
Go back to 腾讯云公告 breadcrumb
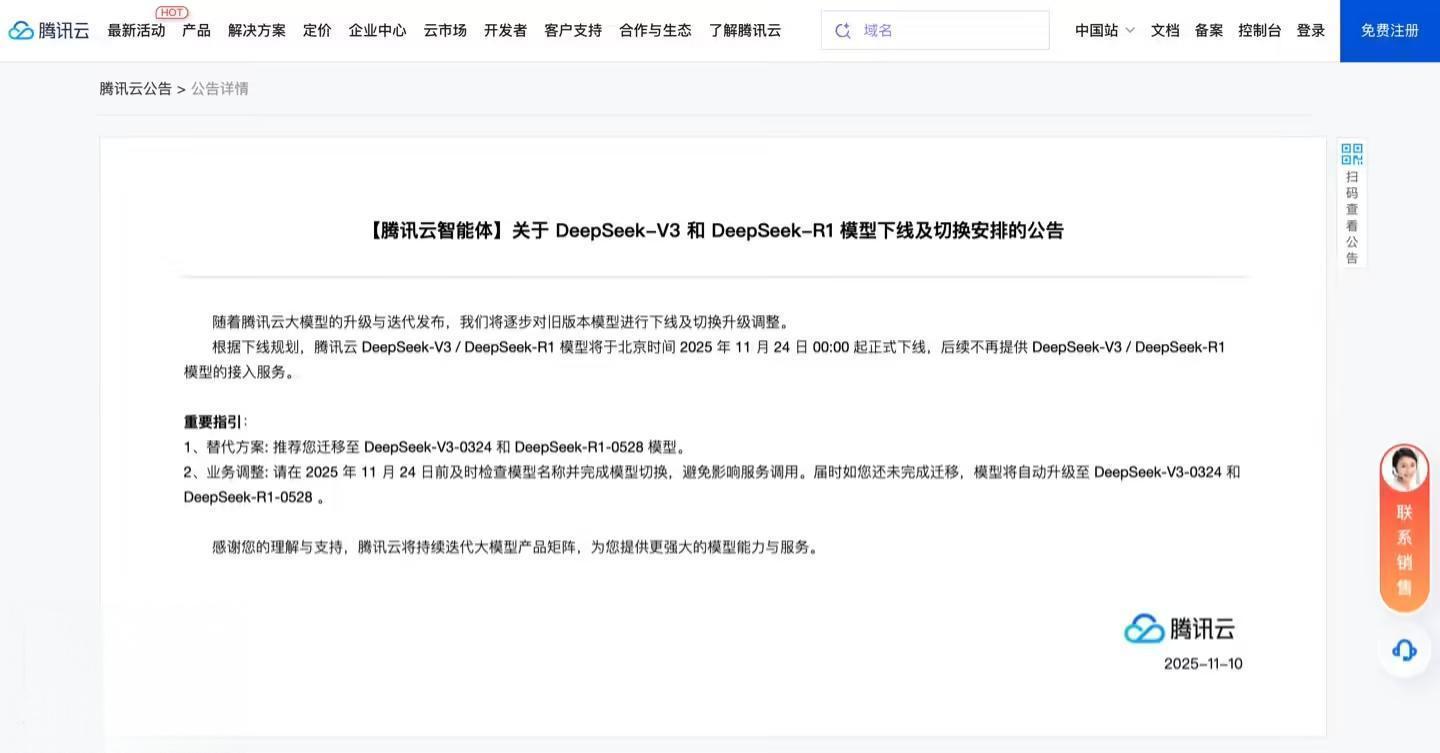[x=135, y=89]
